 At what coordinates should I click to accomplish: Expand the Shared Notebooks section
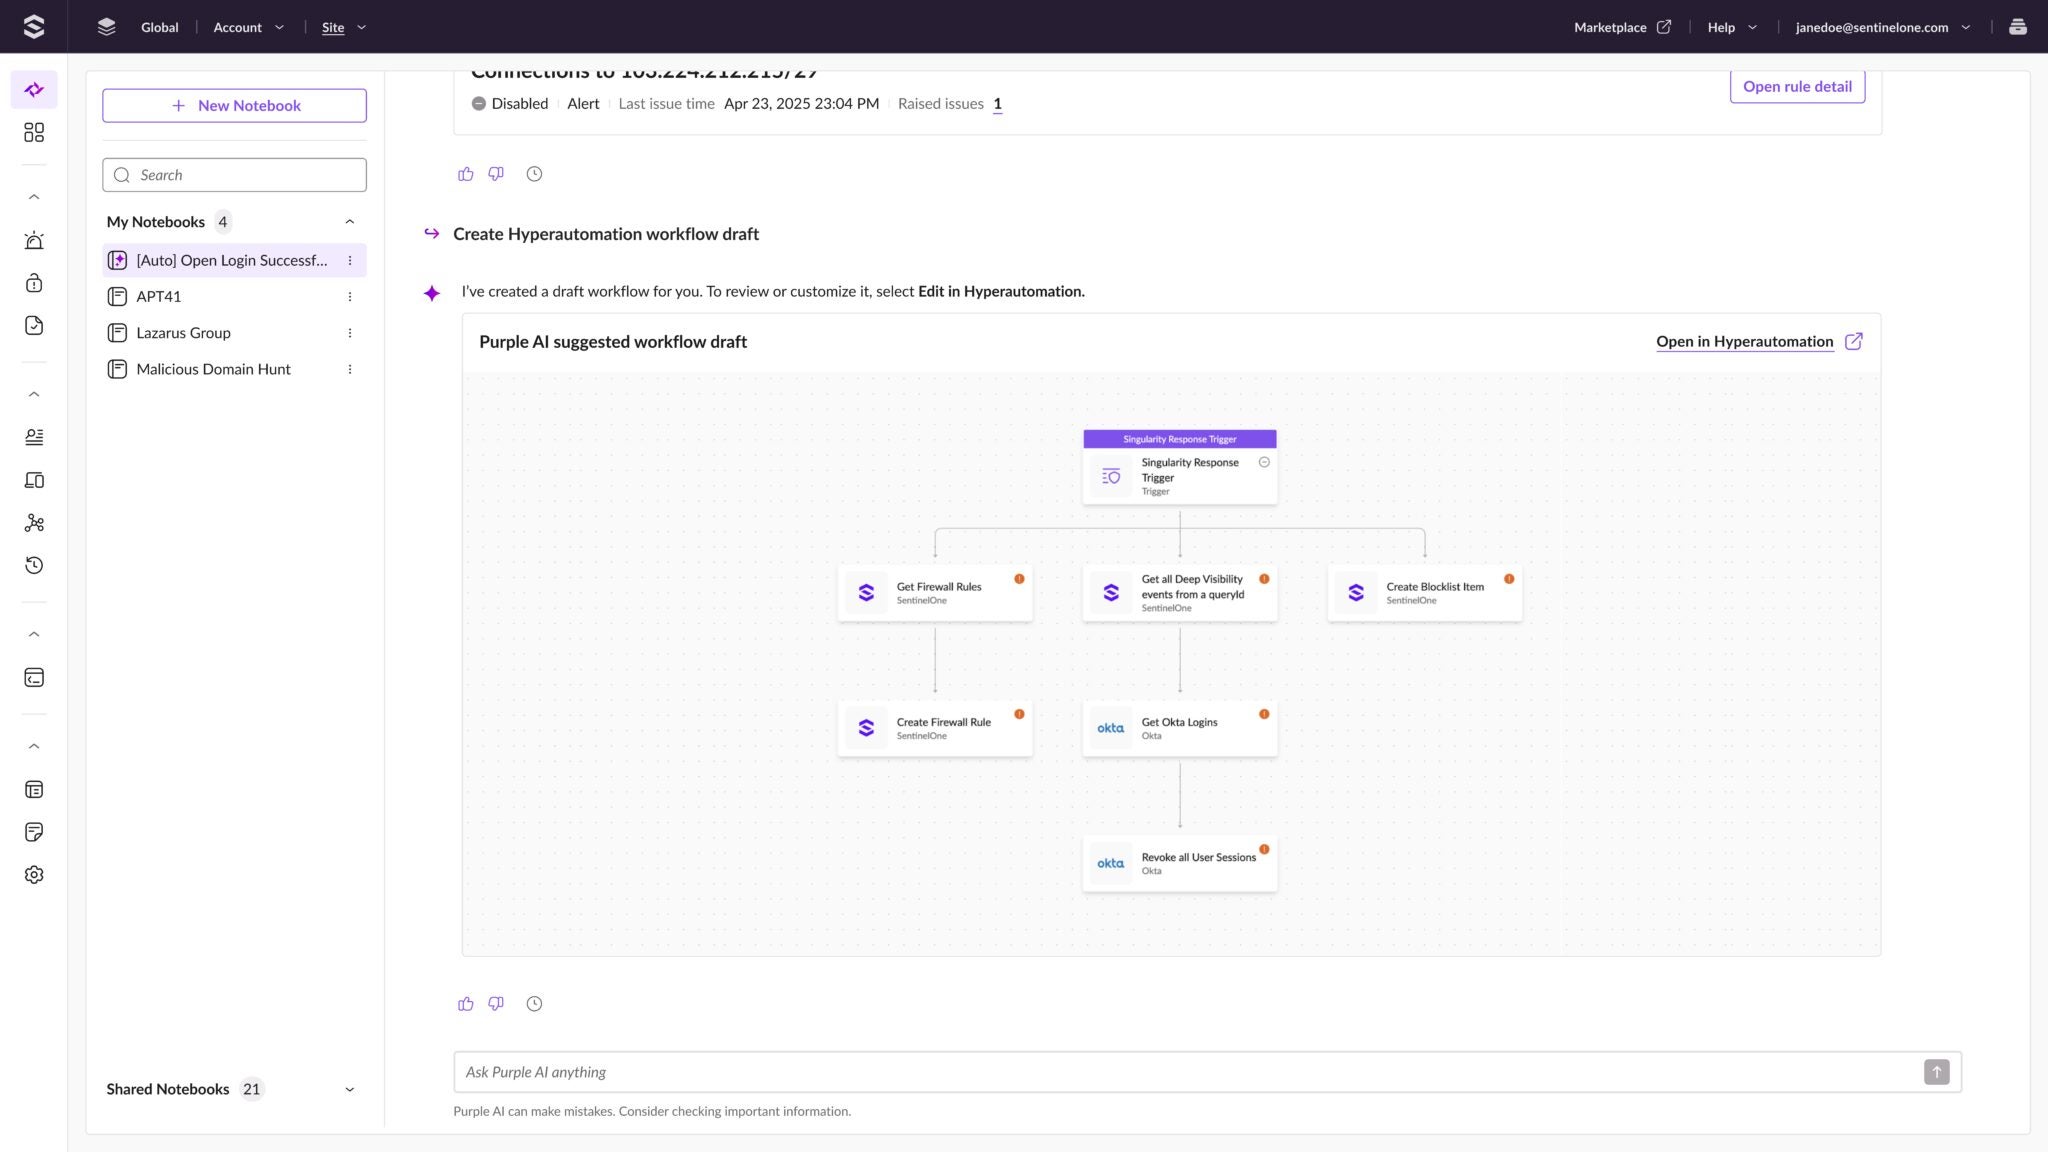pos(350,1089)
